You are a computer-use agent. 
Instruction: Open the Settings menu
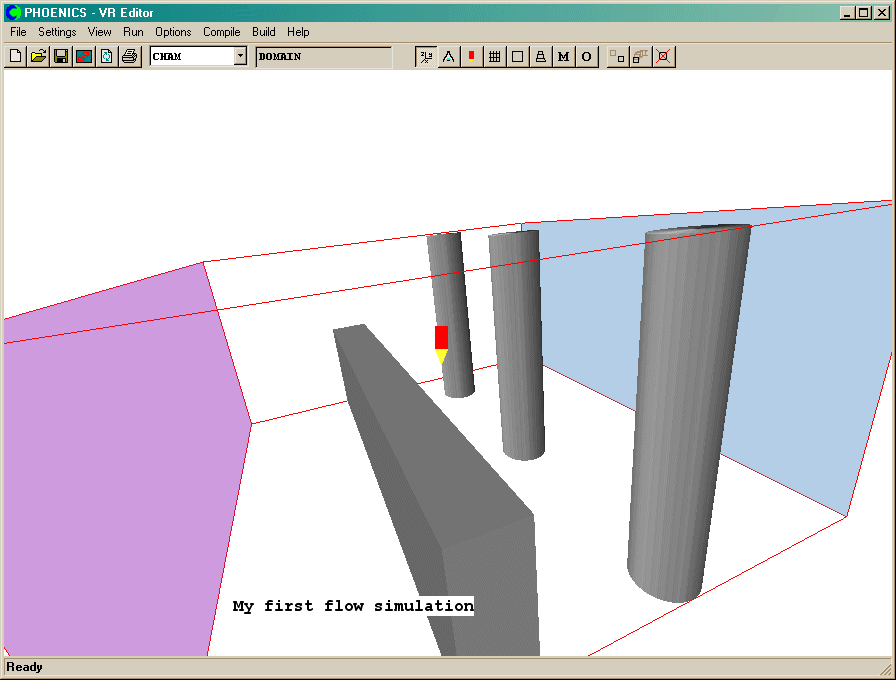tap(57, 32)
